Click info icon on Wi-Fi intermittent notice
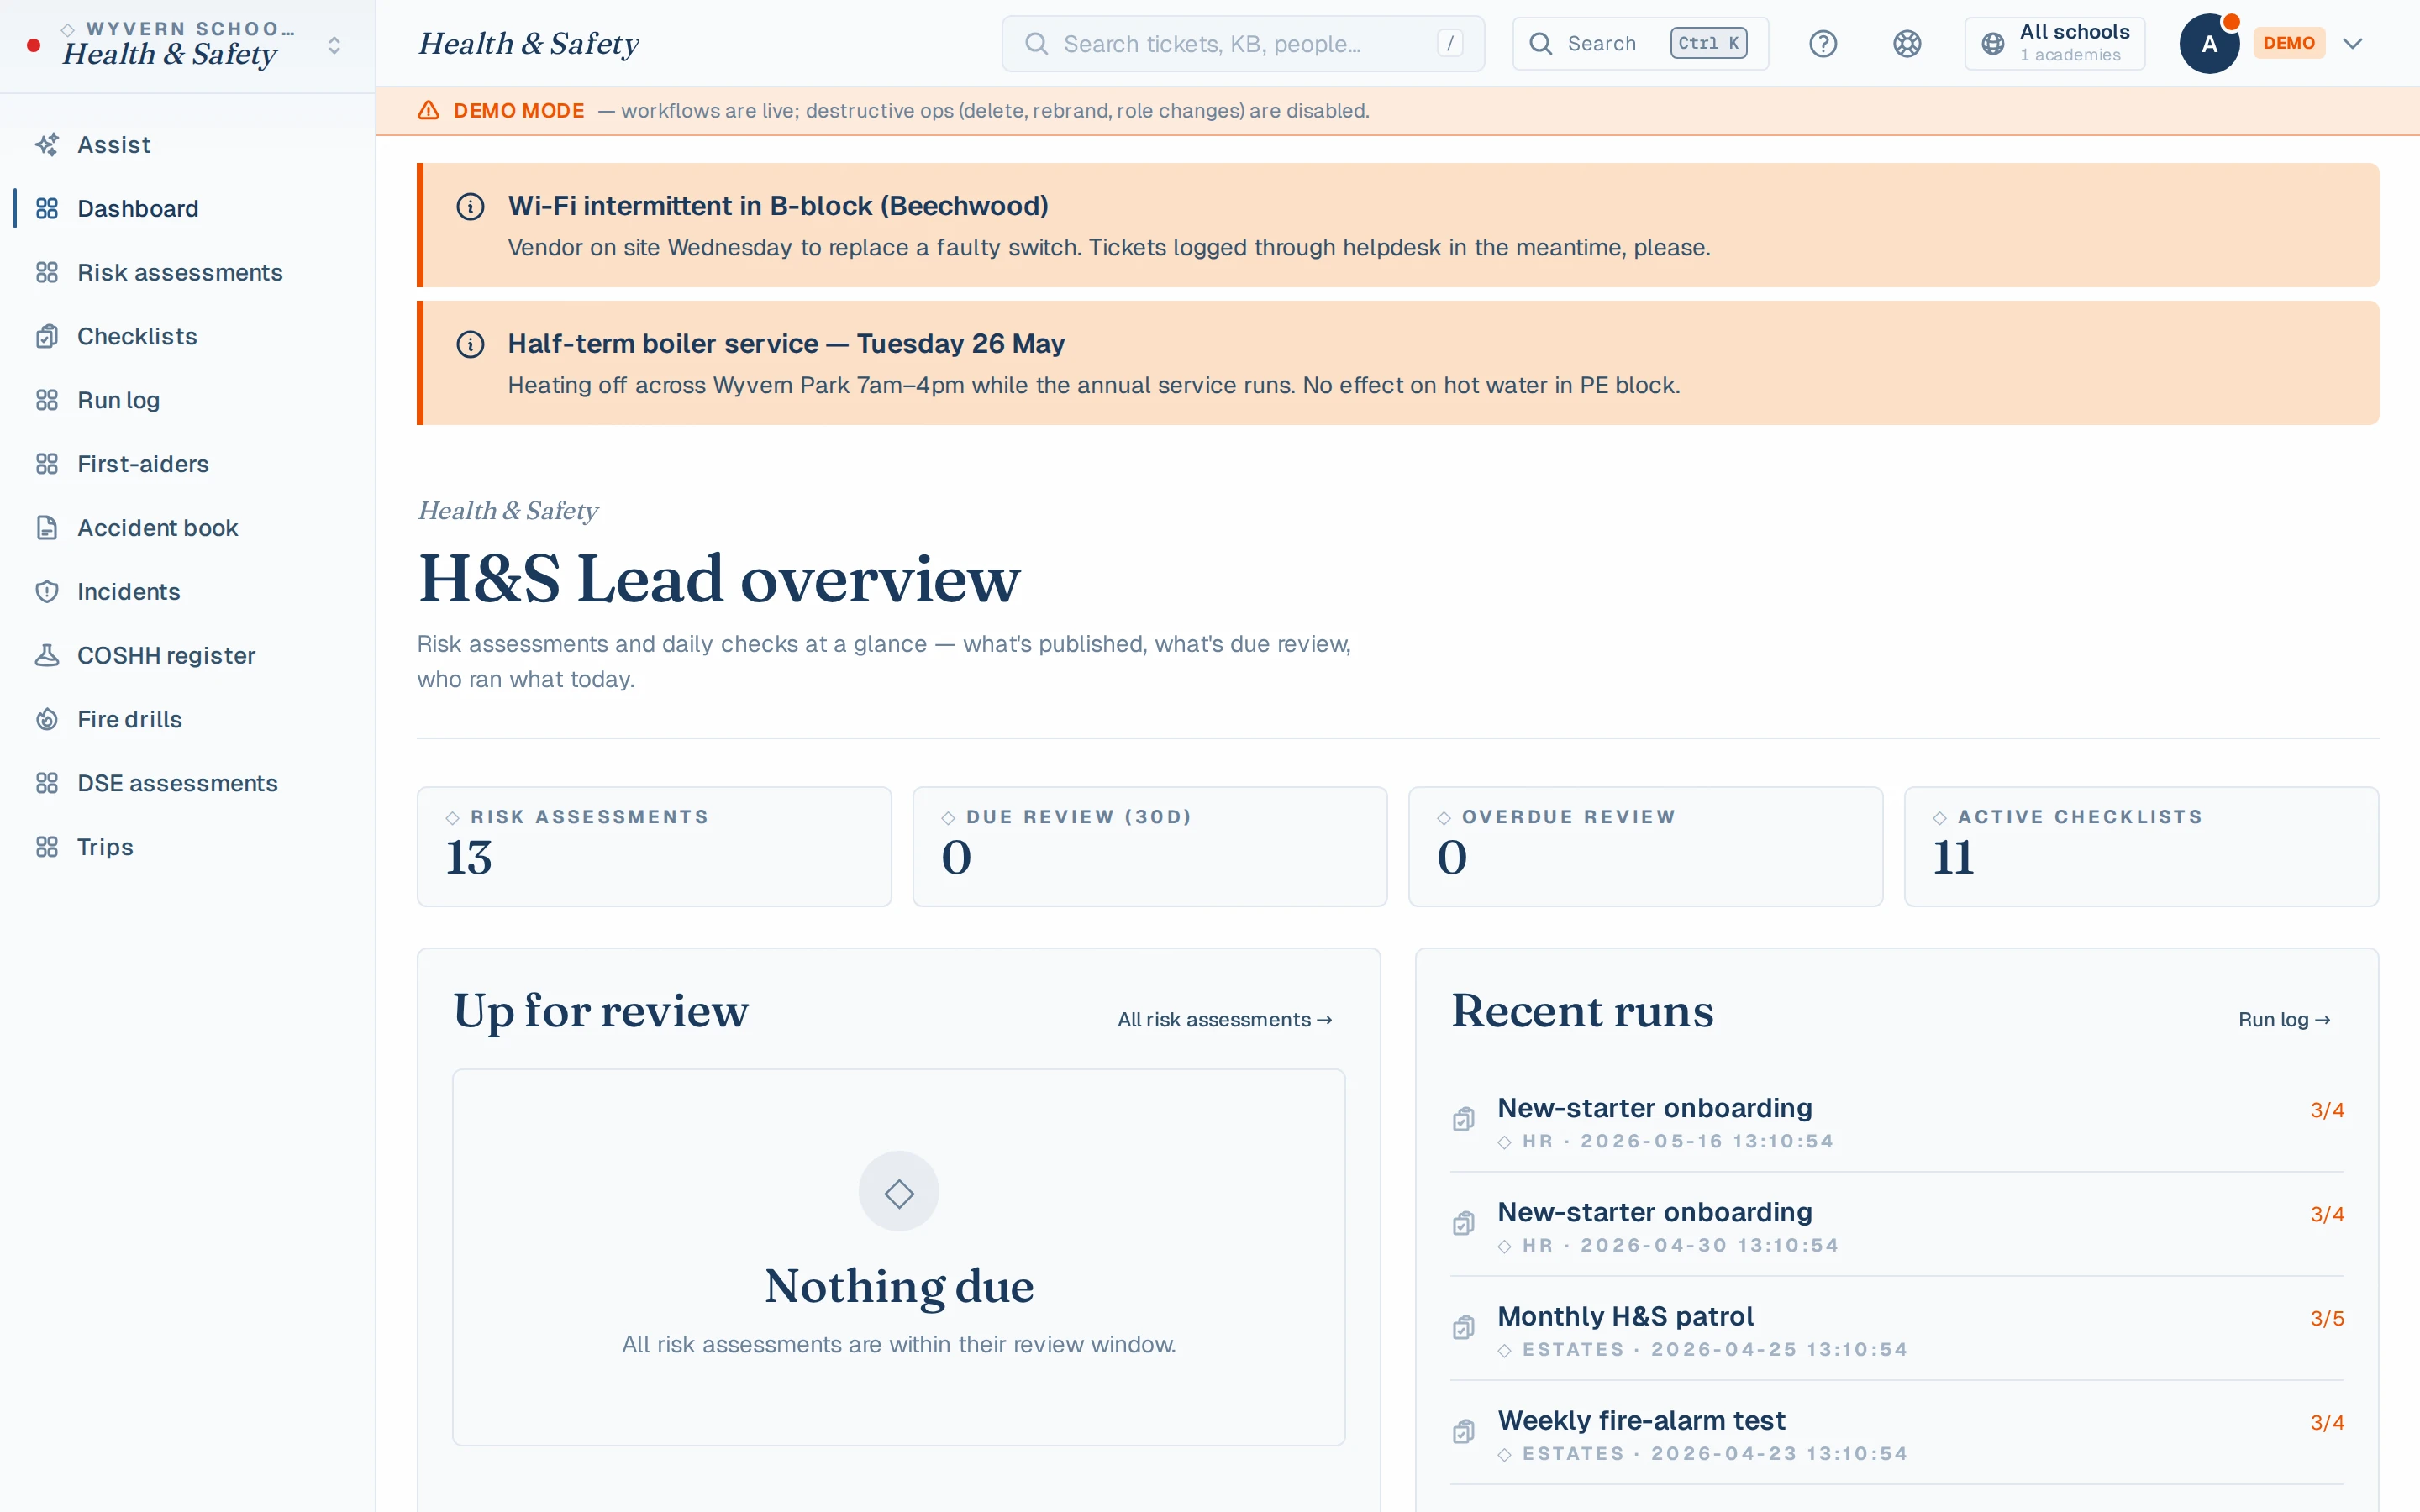Screen dimensions: 2420x1512 470,207
